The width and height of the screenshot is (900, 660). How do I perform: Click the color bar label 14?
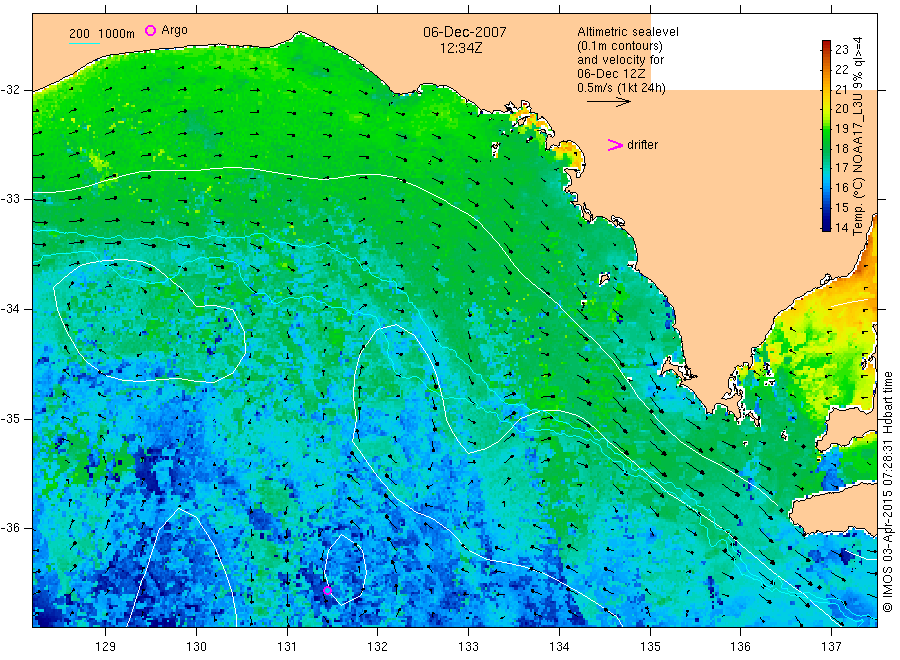click(x=841, y=227)
